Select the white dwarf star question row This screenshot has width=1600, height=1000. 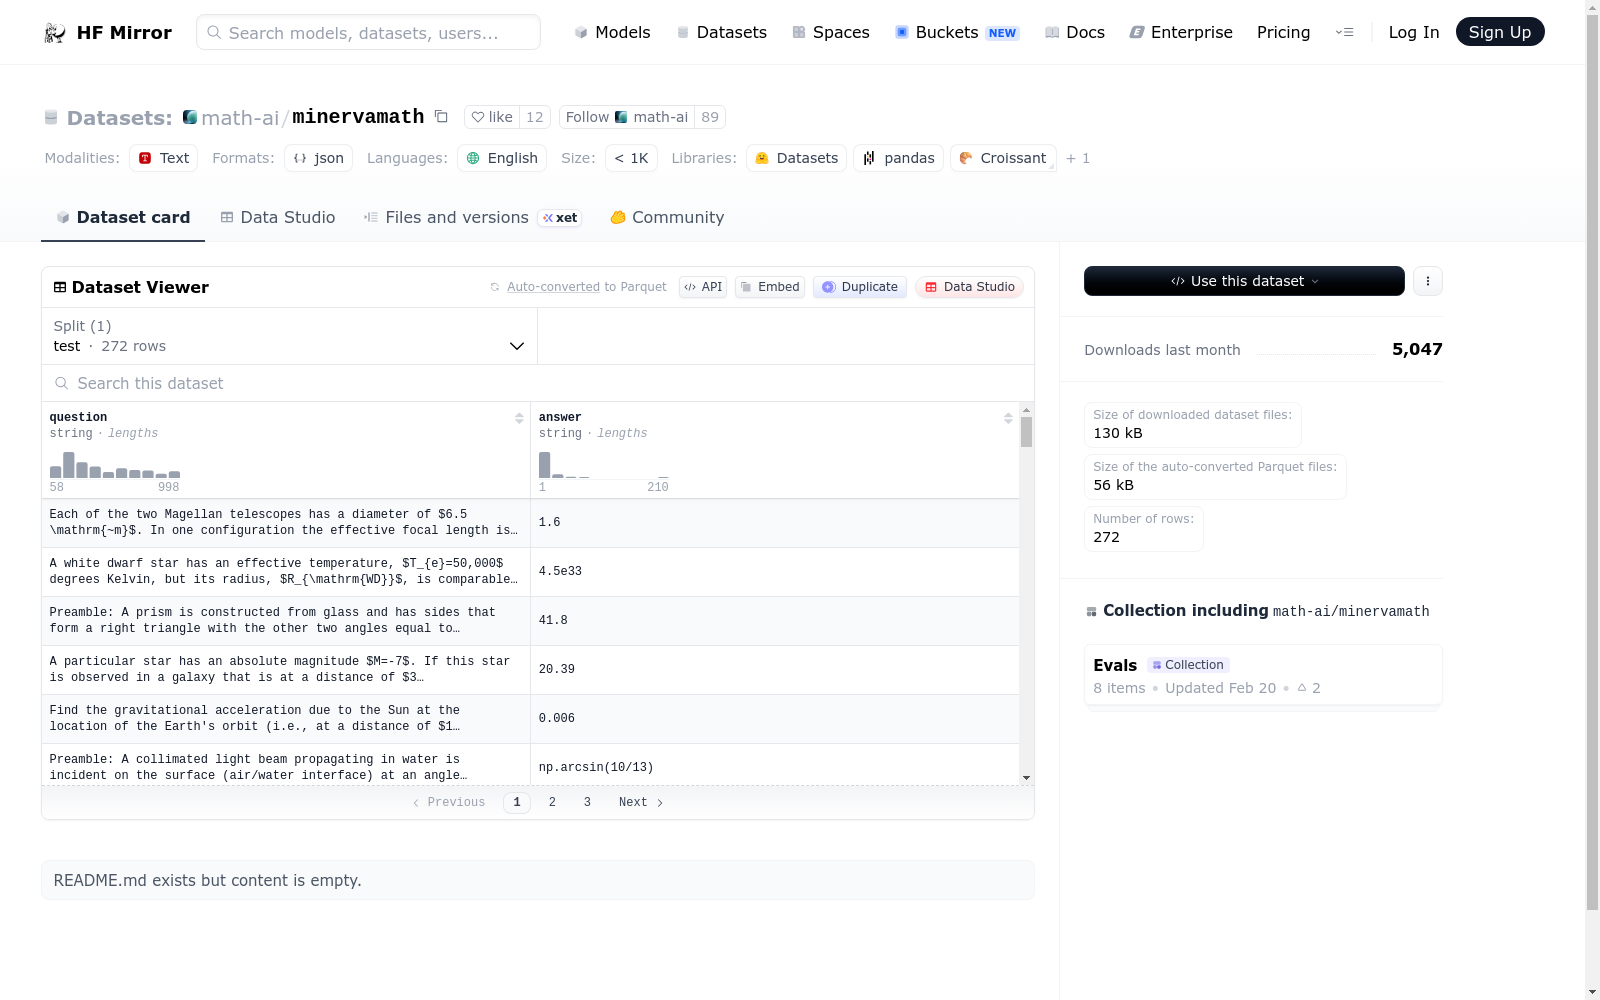click(x=285, y=572)
